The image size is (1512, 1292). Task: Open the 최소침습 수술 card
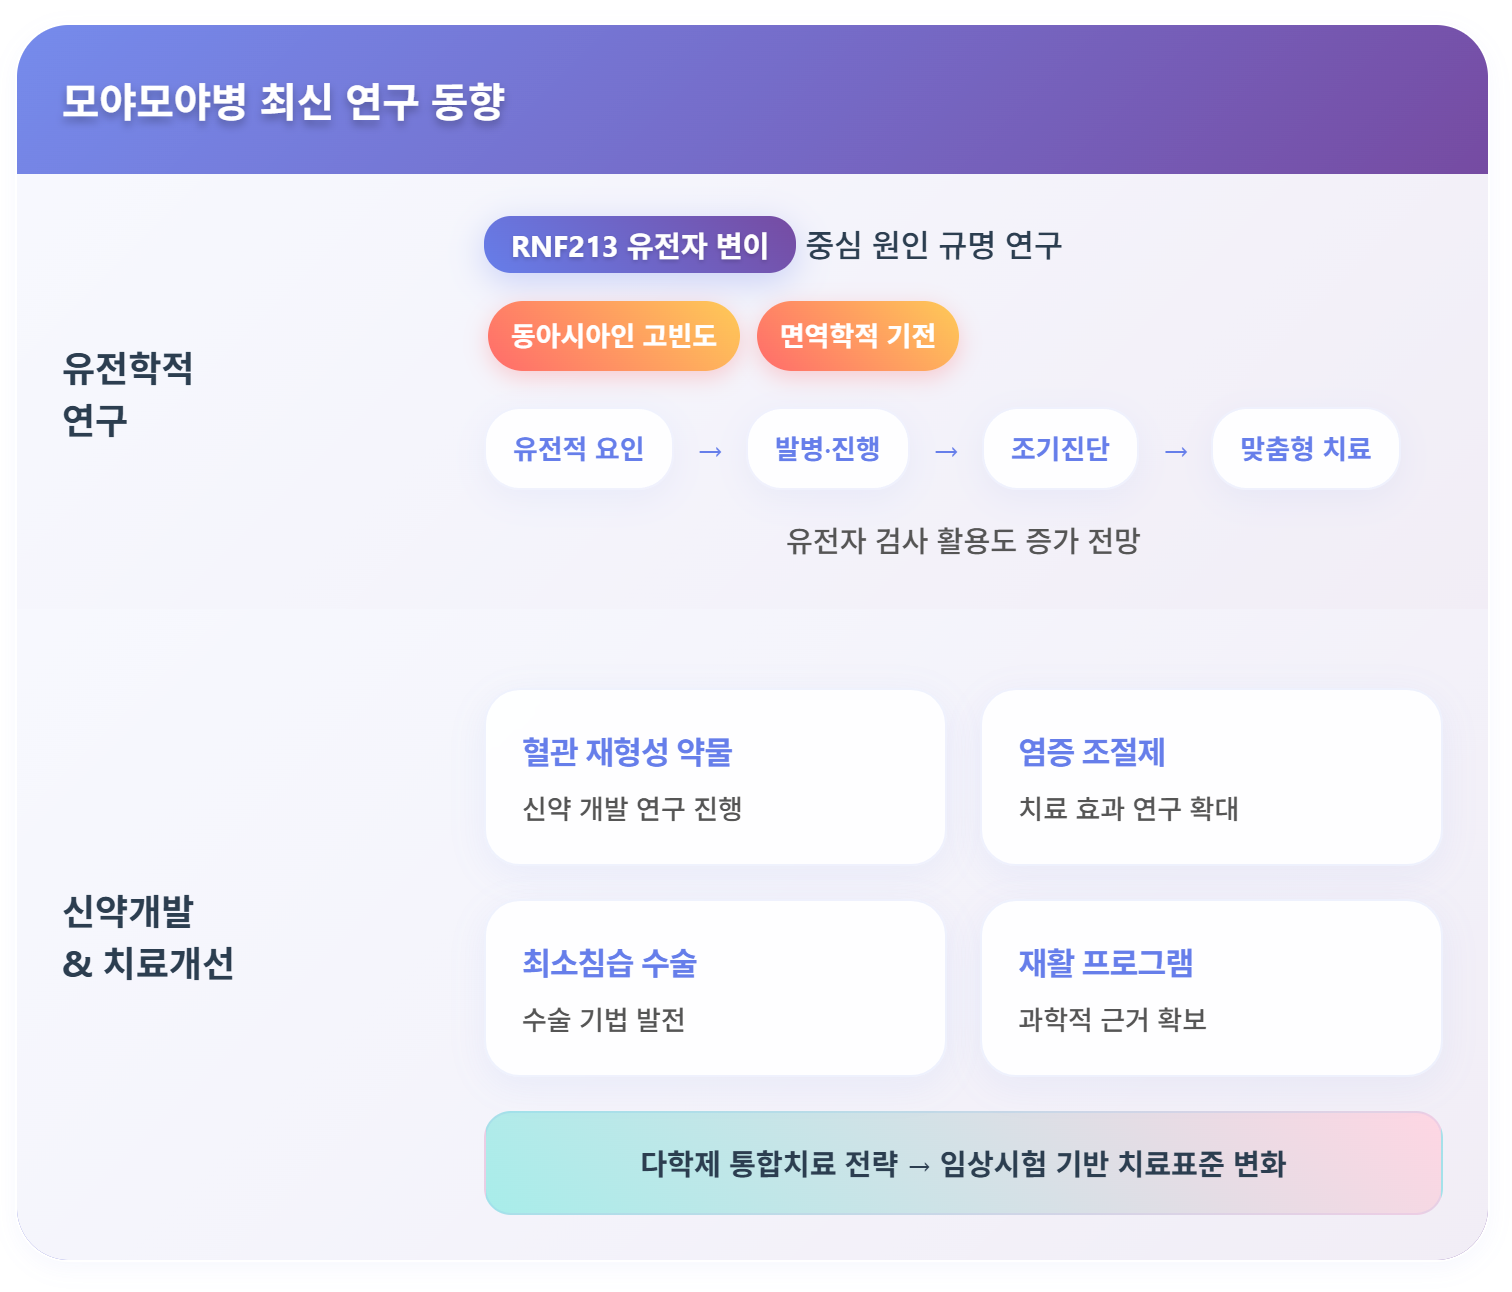tap(715, 988)
